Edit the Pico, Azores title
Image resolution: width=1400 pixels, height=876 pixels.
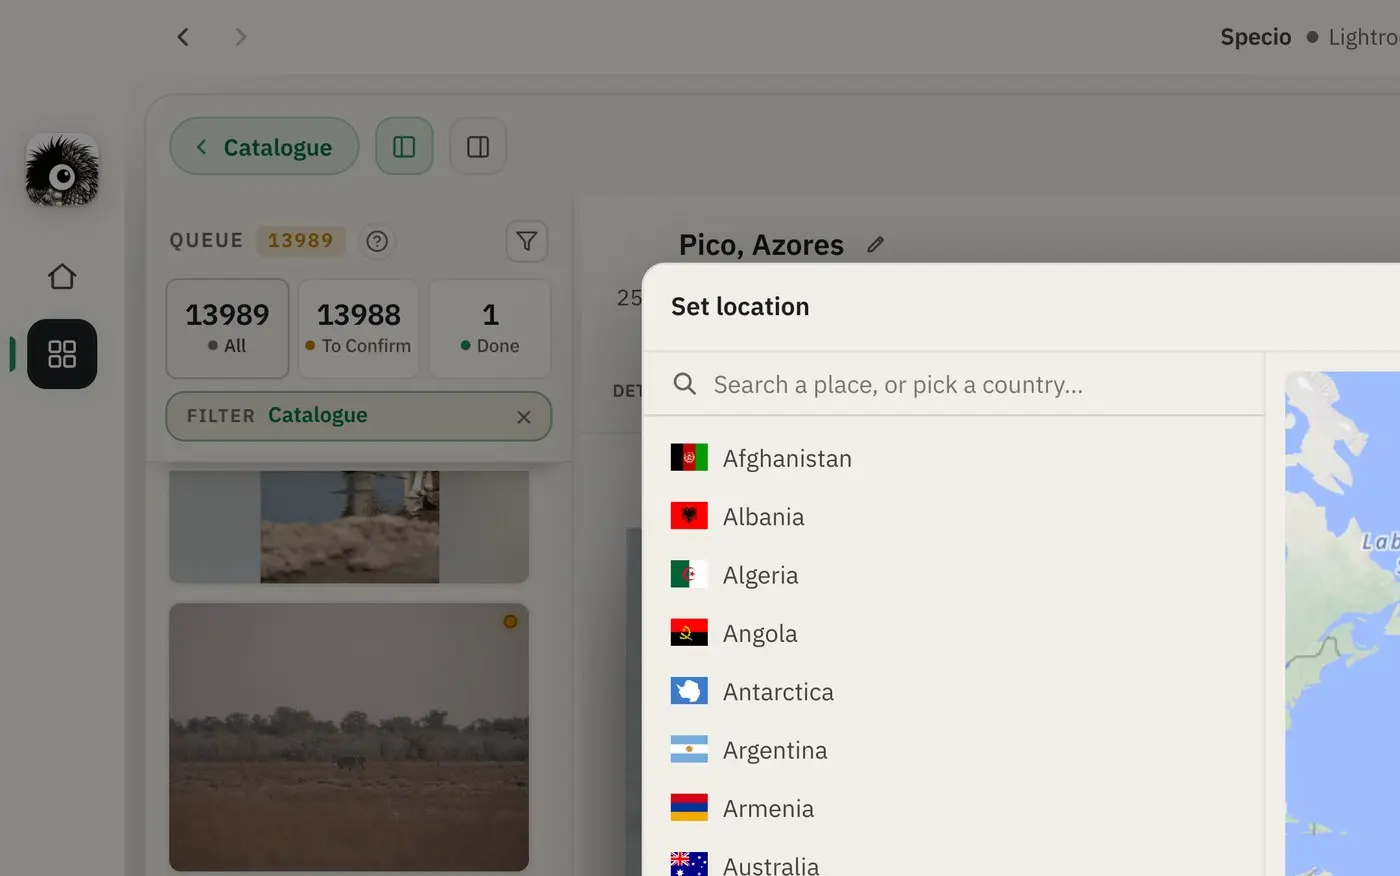coord(875,244)
